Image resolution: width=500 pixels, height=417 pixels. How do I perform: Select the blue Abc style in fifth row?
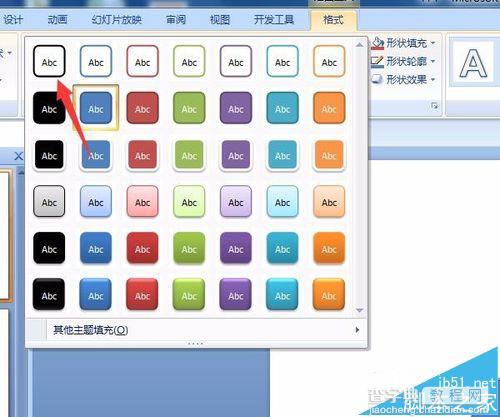pyautogui.click(x=96, y=248)
